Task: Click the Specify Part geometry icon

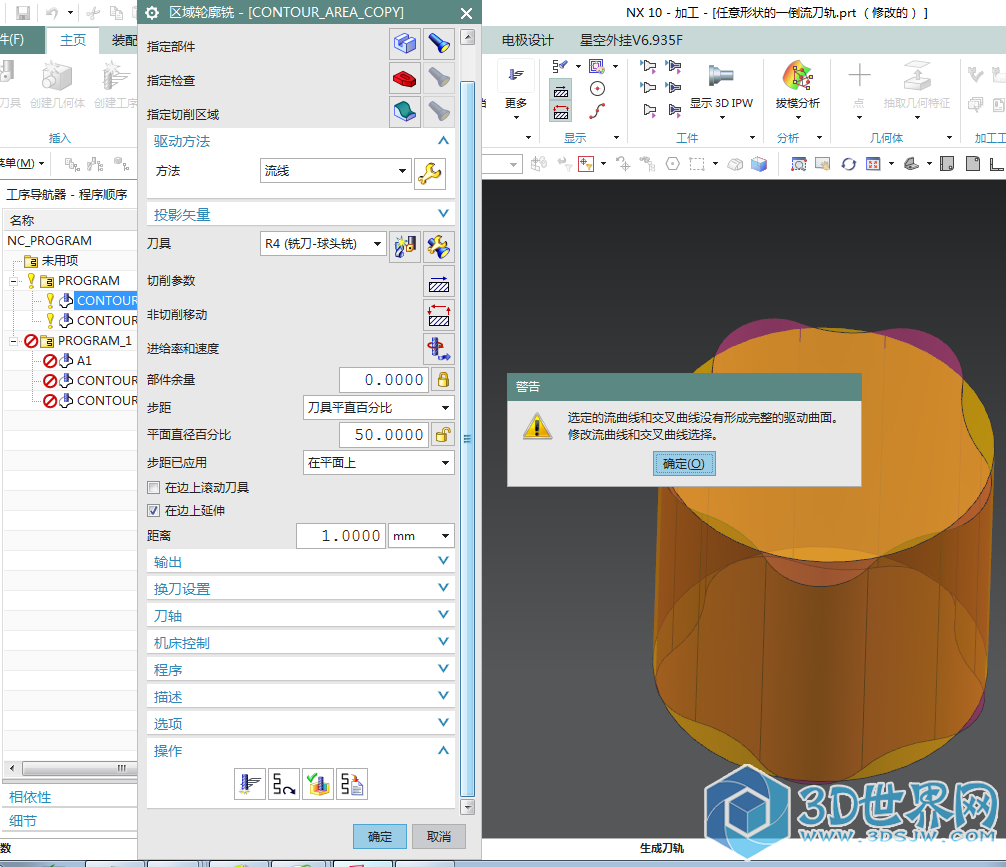Action: [x=405, y=44]
